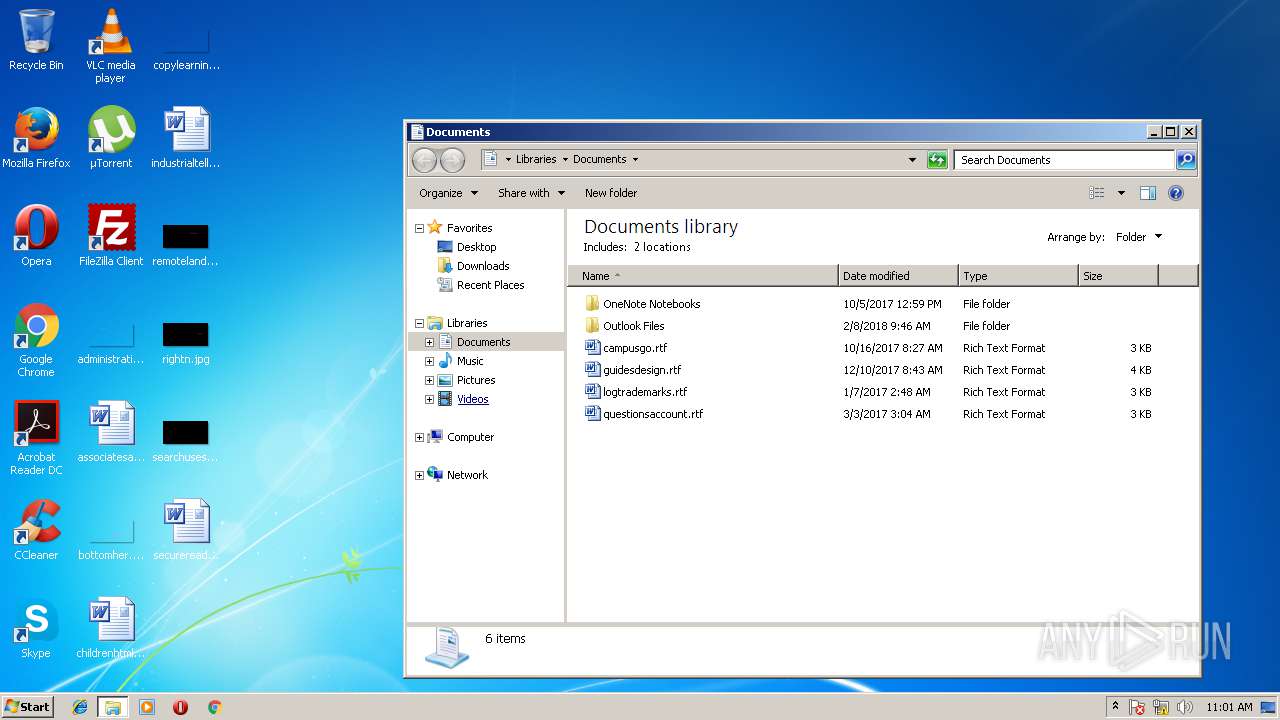Collapse the Favorites tree group
The height and width of the screenshot is (720, 1280).
click(x=419, y=228)
